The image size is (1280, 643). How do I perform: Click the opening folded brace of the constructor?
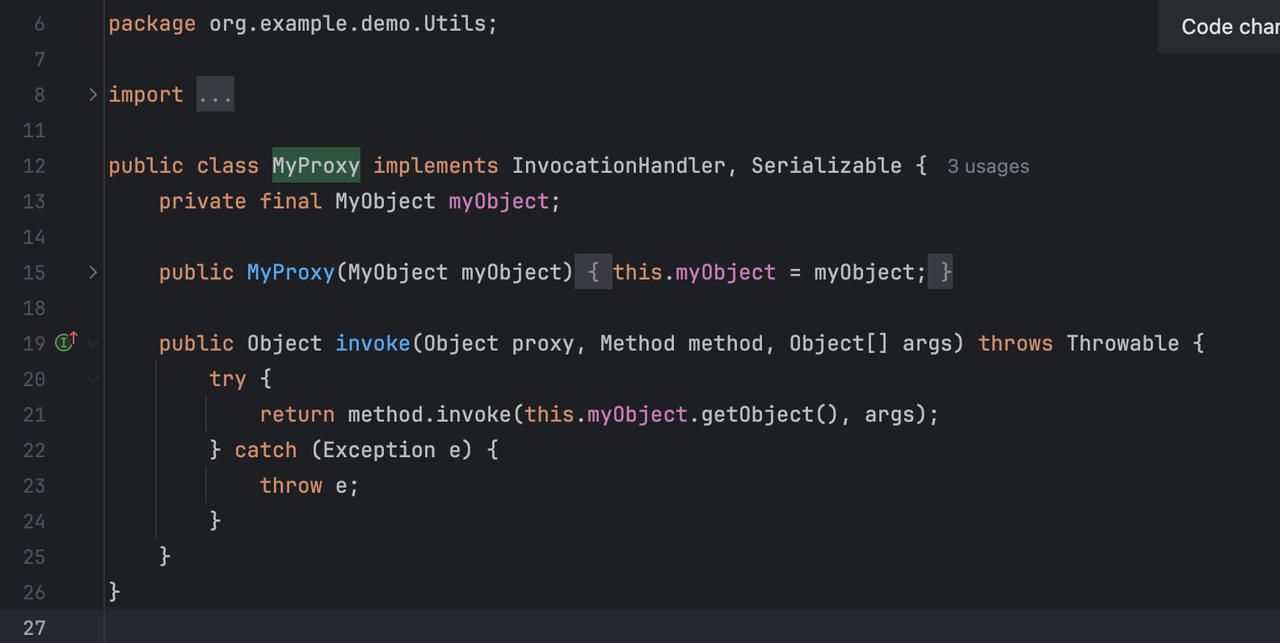click(x=593, y=272)
